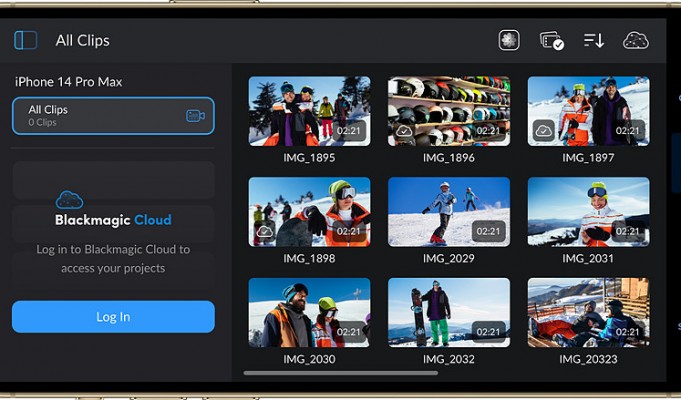Open the Blackmagic Cloud icon in toolbar

pos(636,40)
